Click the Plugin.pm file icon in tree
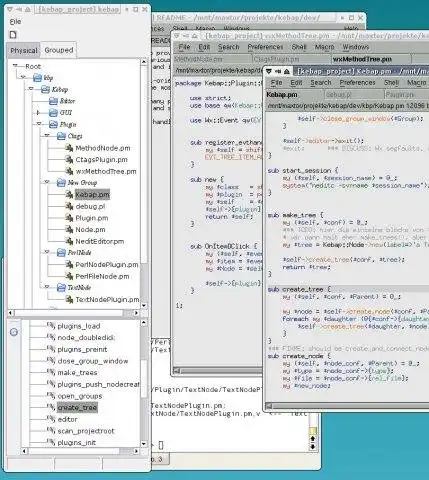Screen dimensions: 429x480 [69, 218]
